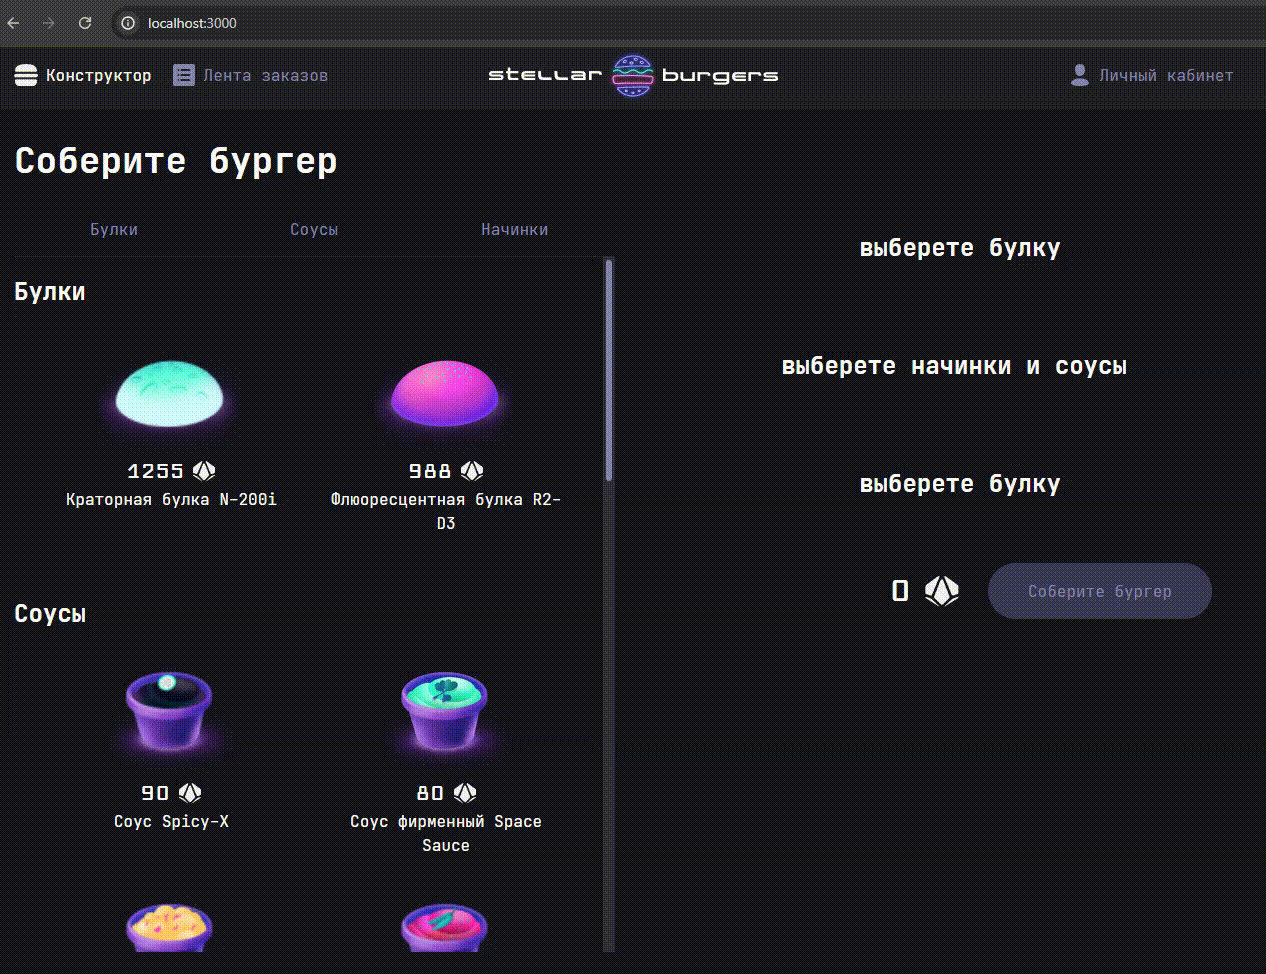The height and width of the screenshot is (974, 1266).
Task: Click the Краторная булка N-200i name
Action: pyautogui.click(x=171, y=499)
